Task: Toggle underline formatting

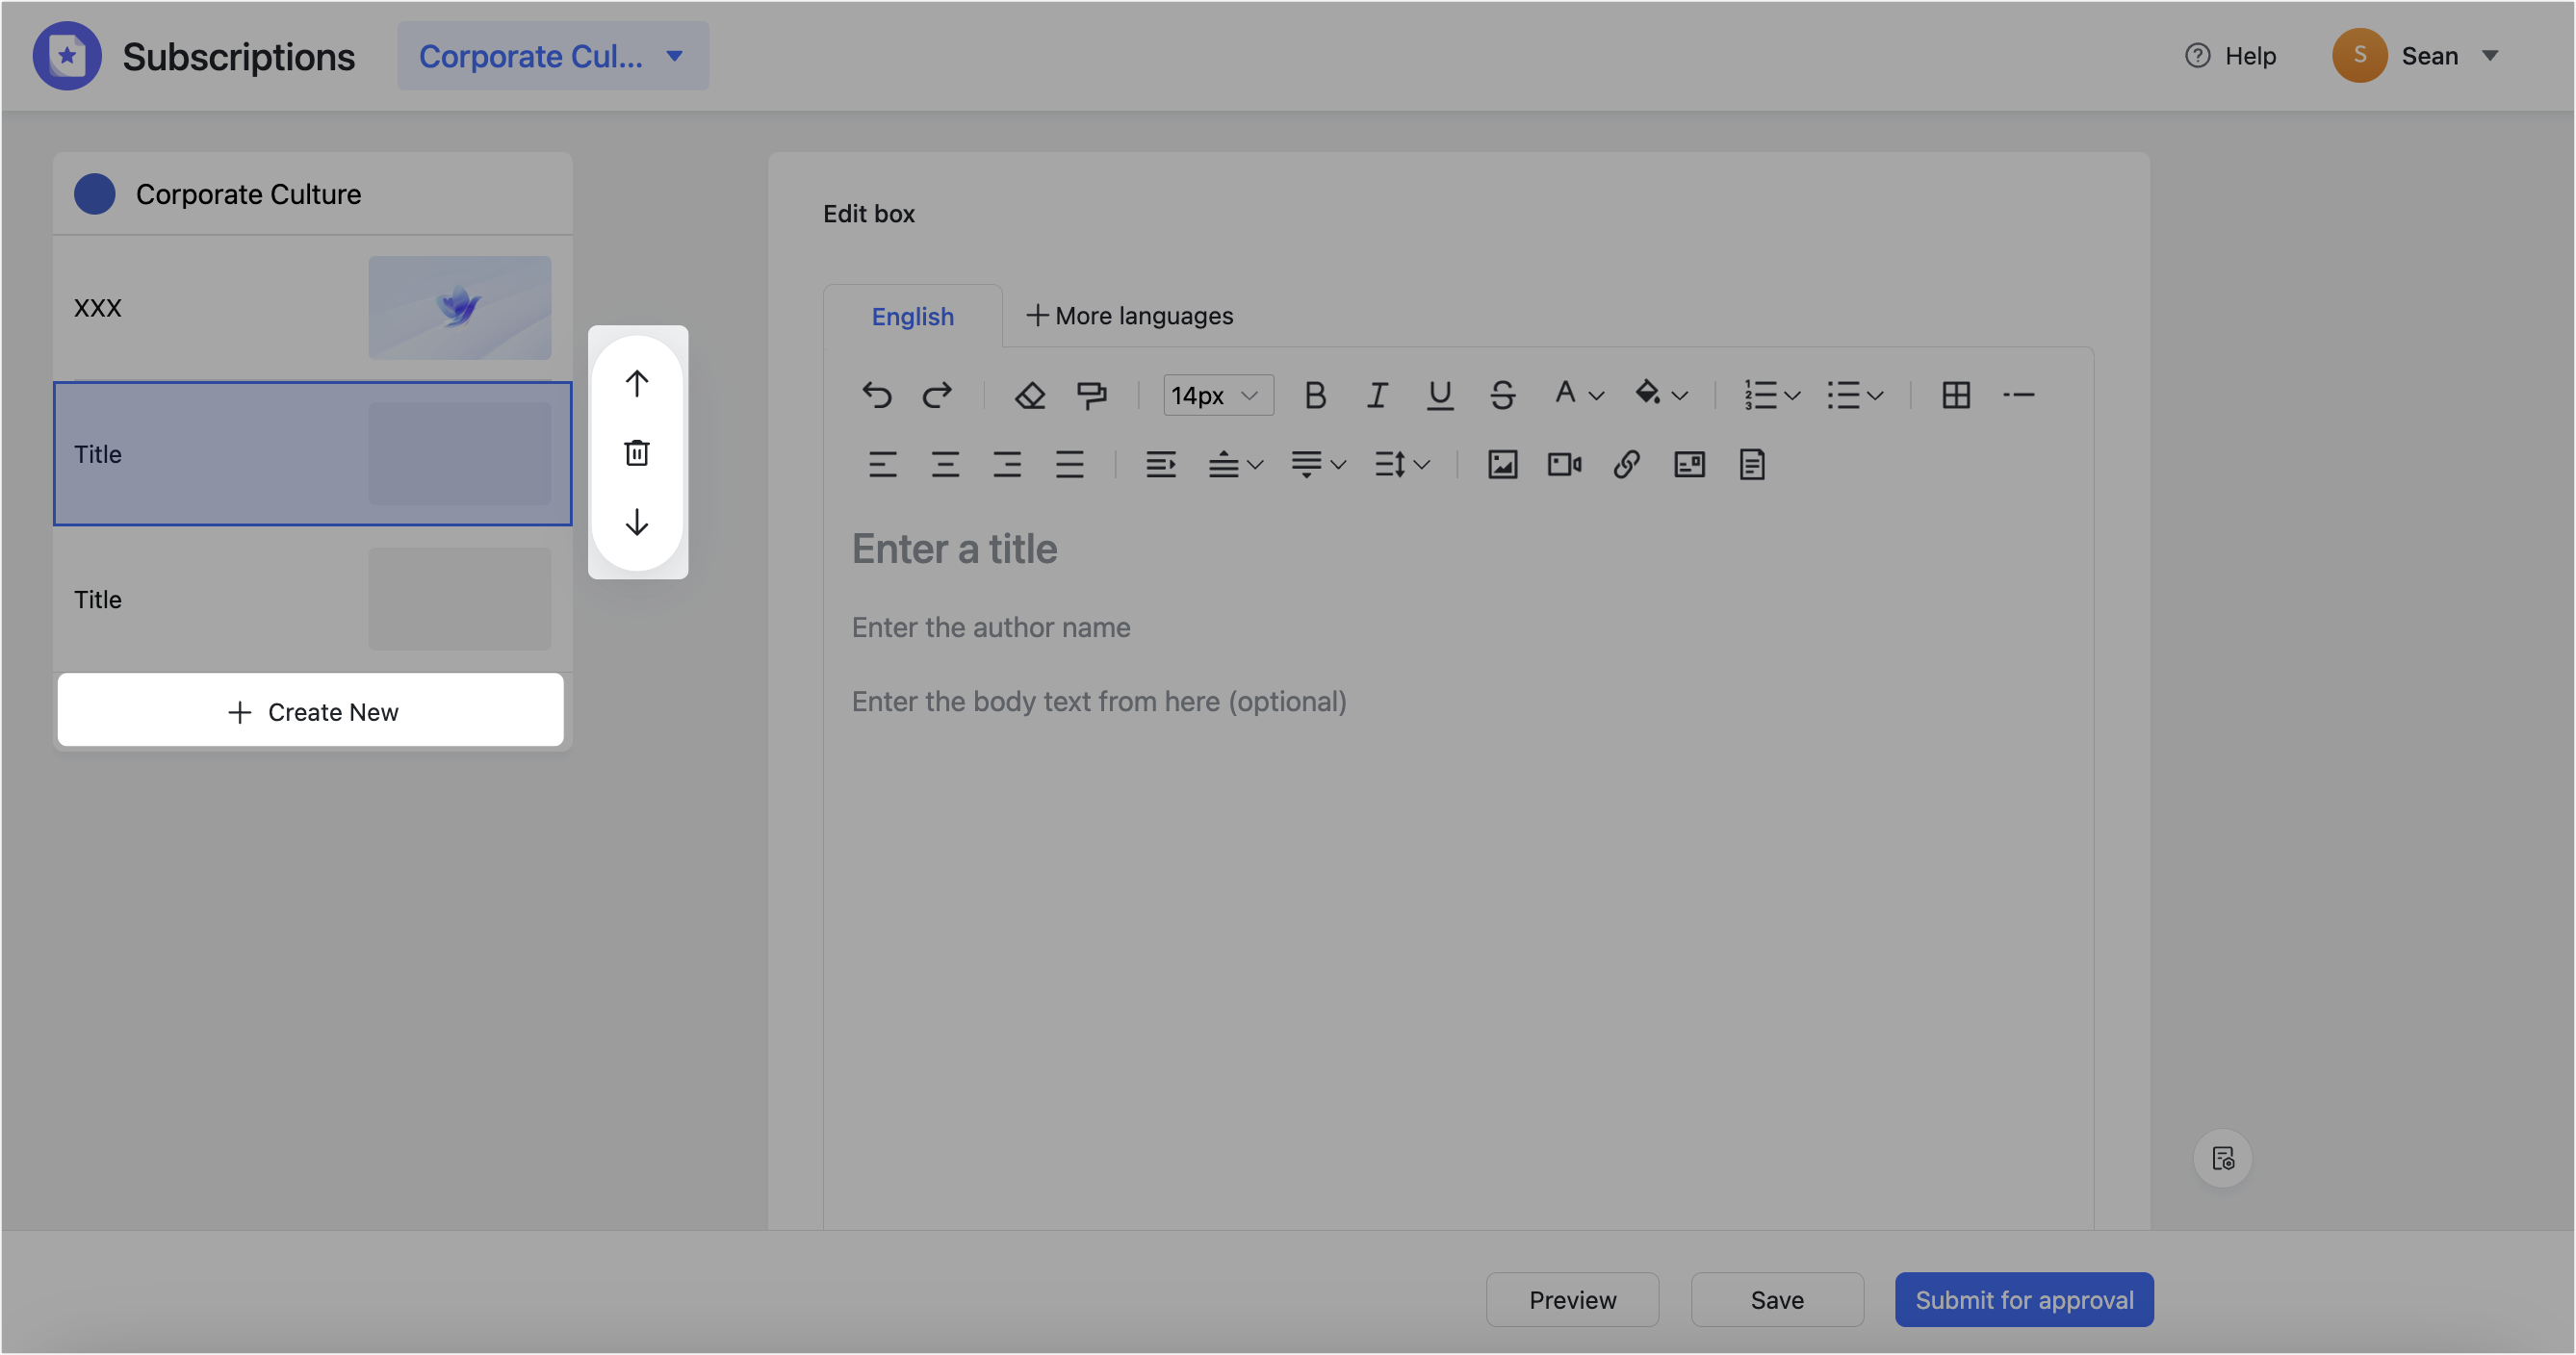Action: pos(1440,395)
